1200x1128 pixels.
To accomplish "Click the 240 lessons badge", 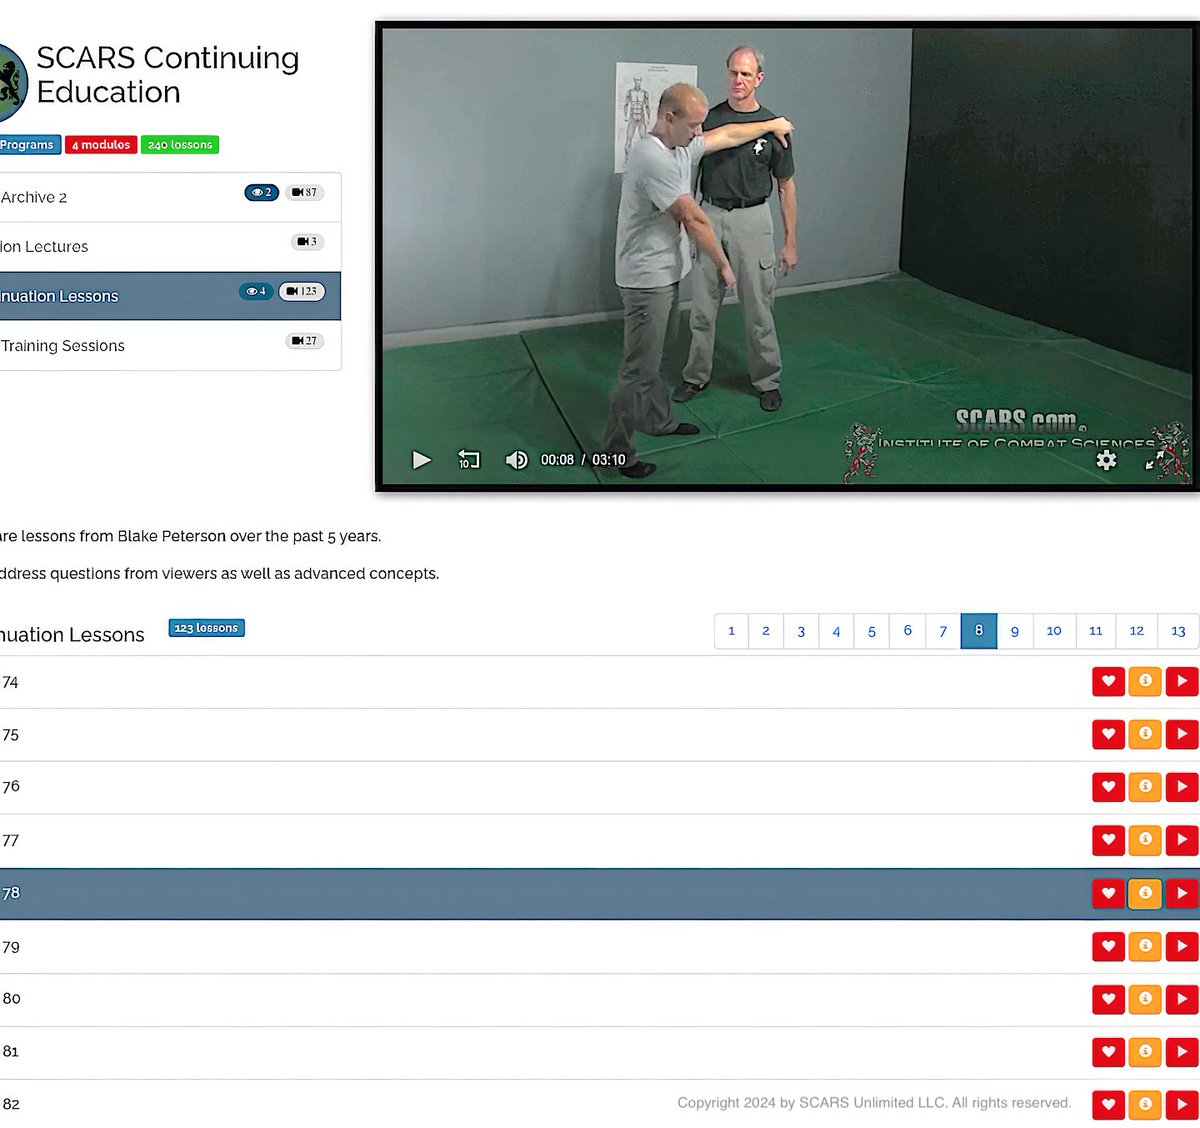I will pyautogui.click(x=180, y=145).
